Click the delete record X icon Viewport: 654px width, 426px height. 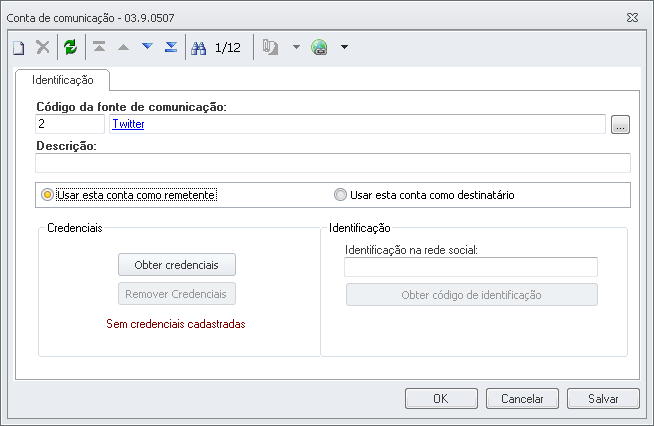(x=43, y=47)
